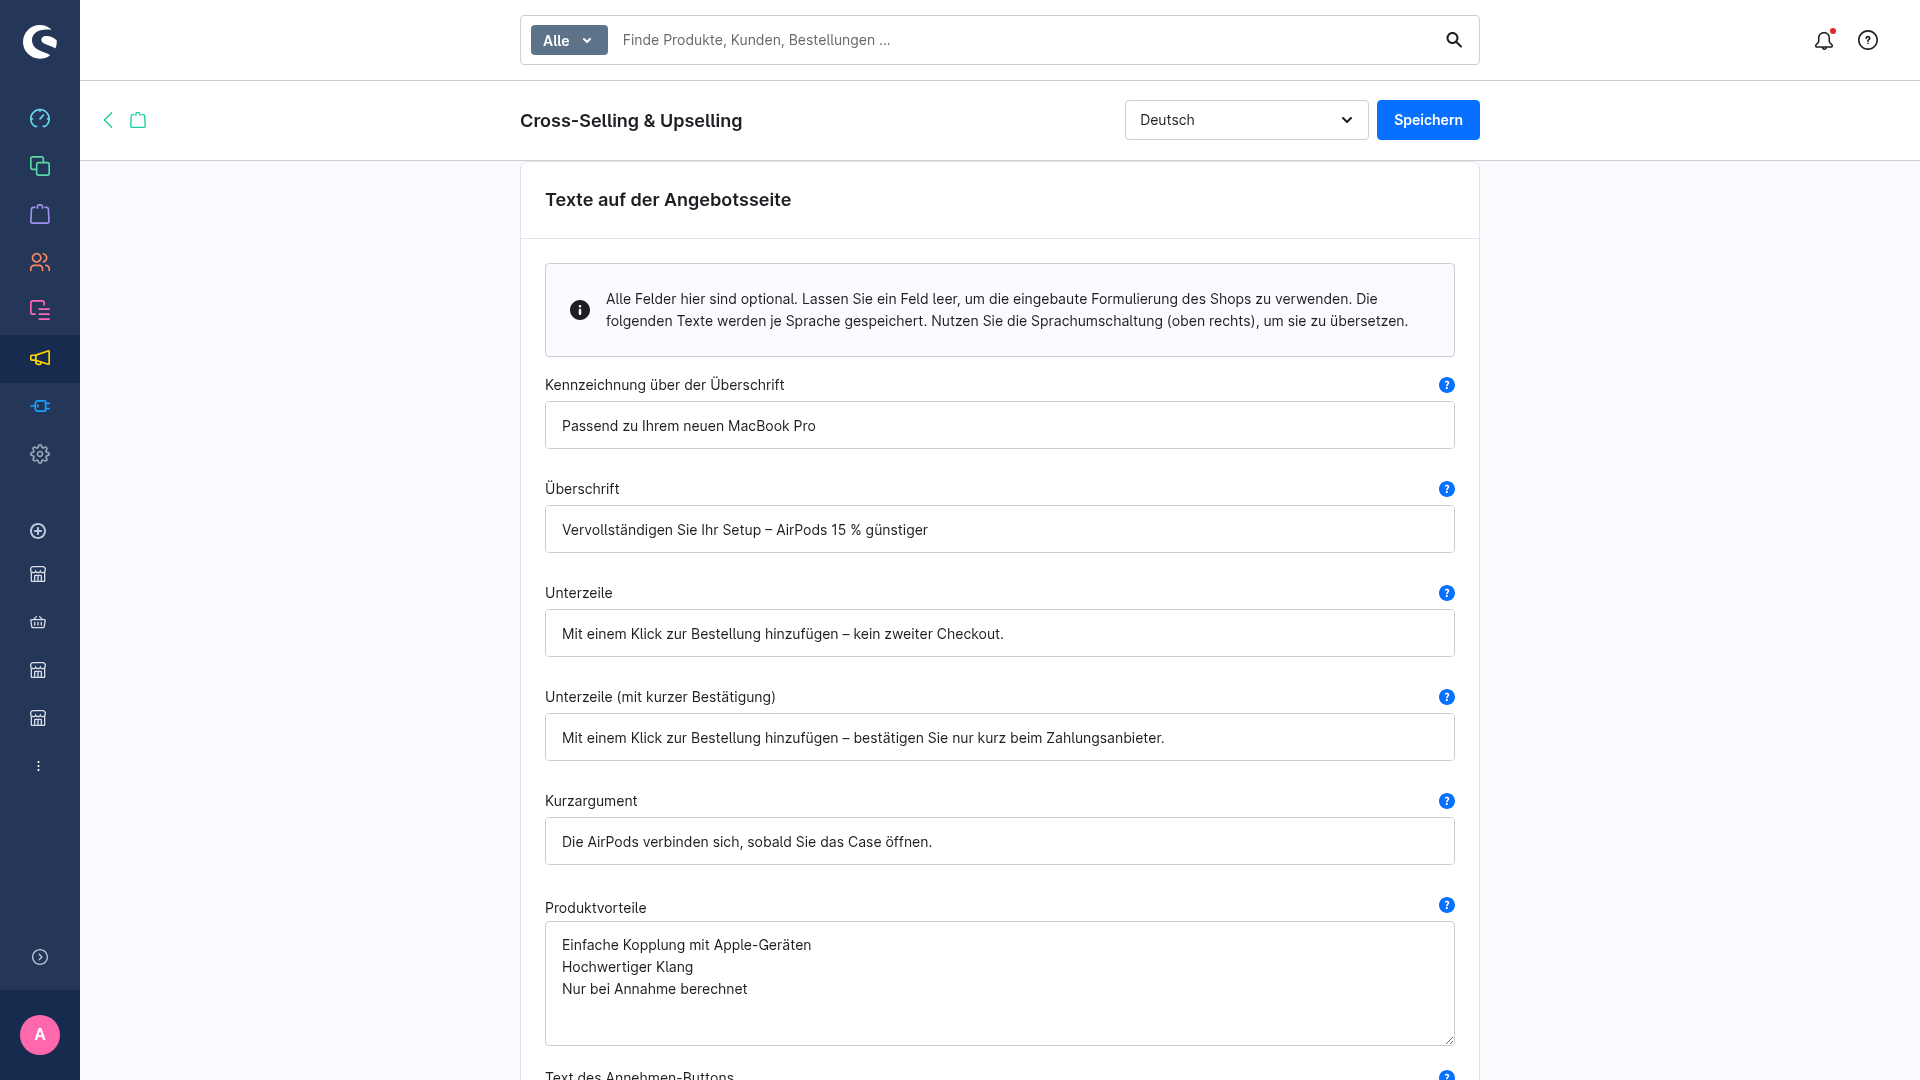The image size is (1920, 1080).
Task: Show help tooltip for Überschrift field
Action: tap(1447, 489)
